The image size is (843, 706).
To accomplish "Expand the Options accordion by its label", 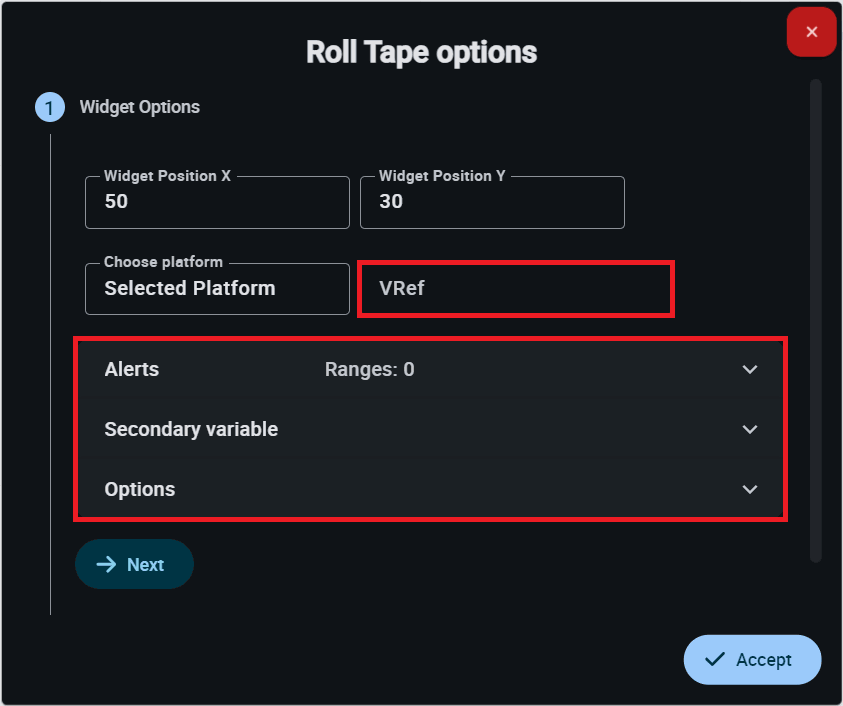I will pos(140,489).
